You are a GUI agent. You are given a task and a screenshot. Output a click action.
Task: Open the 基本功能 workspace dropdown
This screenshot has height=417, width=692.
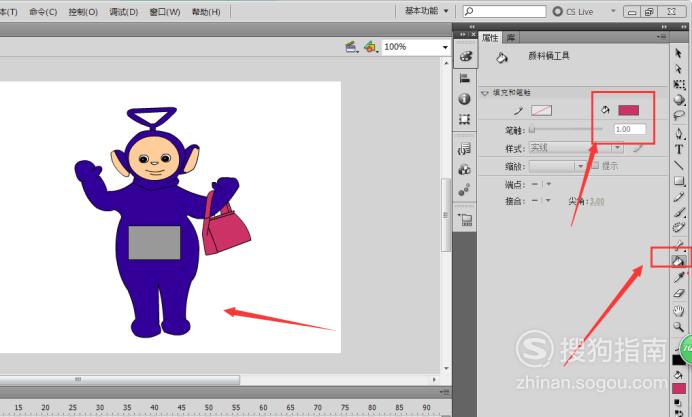click(x=426, y=11)
